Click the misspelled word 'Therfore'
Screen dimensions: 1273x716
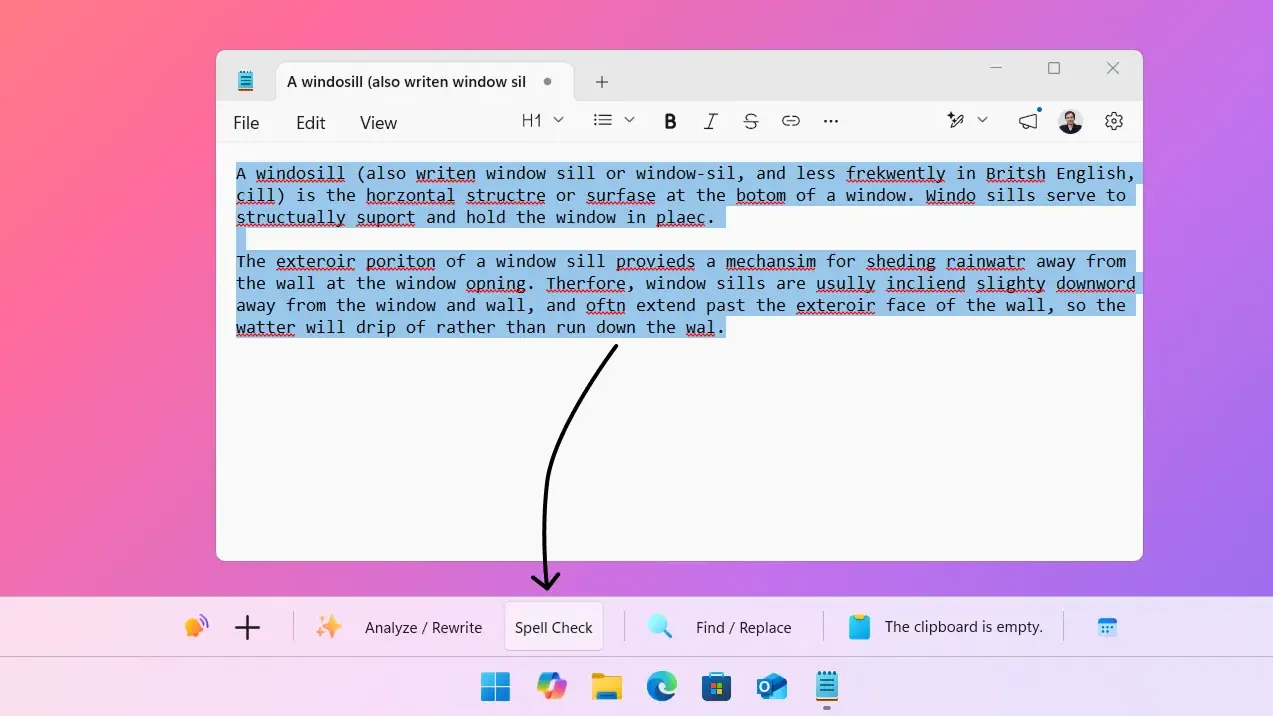(585, 283)
